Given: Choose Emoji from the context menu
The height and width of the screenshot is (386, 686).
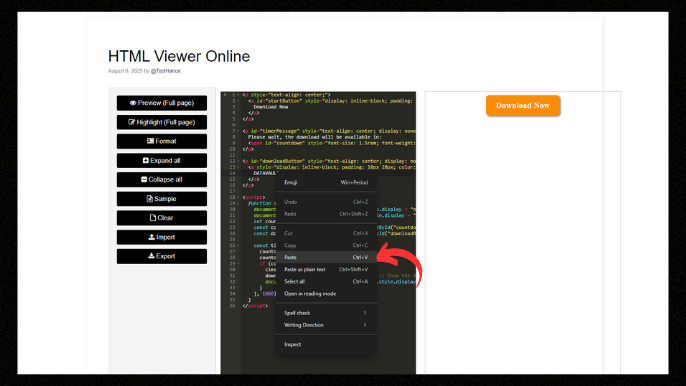Looking at the screenshot, I should [x=326, y=182].
